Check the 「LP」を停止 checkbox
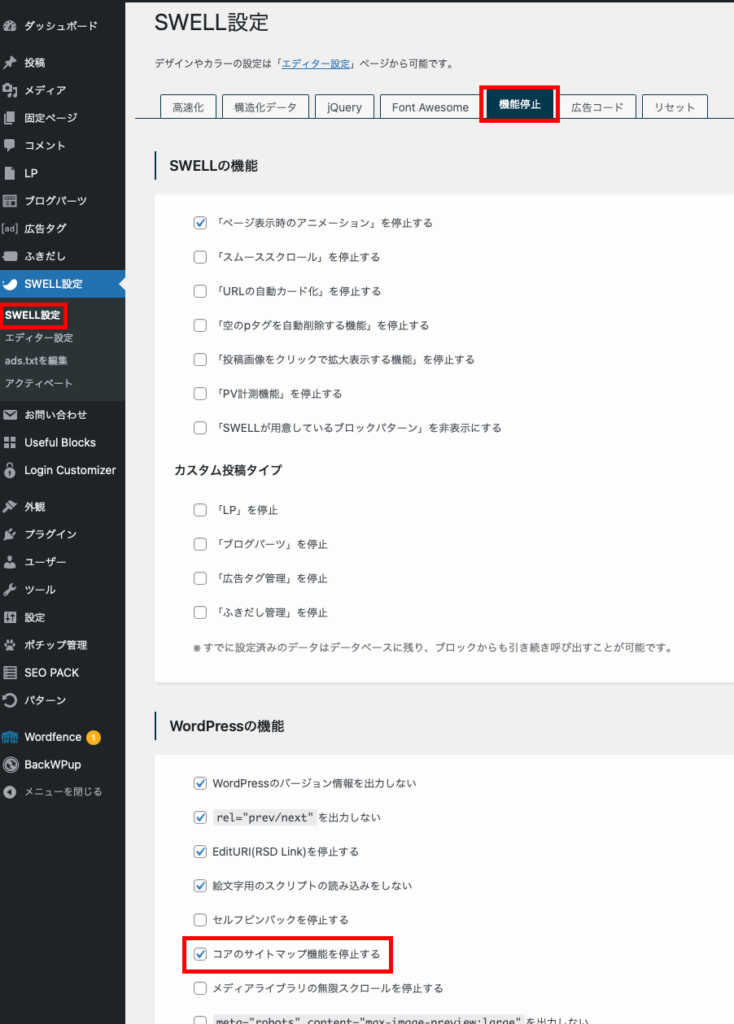This screenshot has width=734, height=1024. 200,510
